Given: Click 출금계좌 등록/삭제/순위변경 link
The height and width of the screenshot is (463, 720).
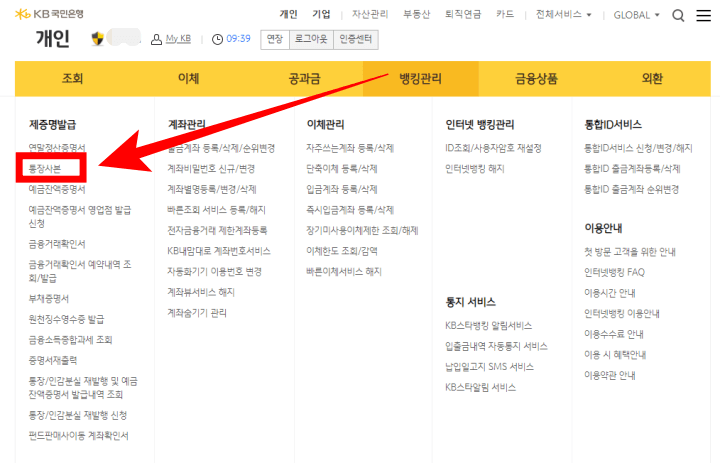Looking at the screenshot, I should [221, 148].
